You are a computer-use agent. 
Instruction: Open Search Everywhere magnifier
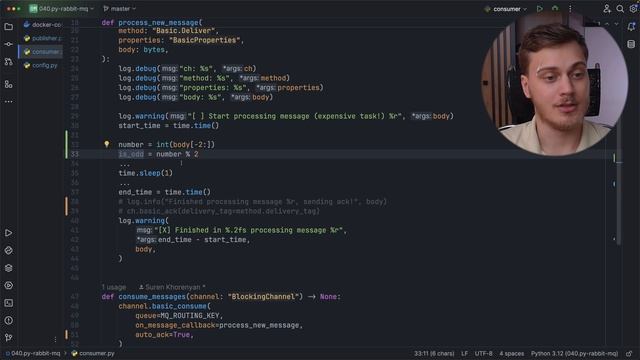click(620, 9)
